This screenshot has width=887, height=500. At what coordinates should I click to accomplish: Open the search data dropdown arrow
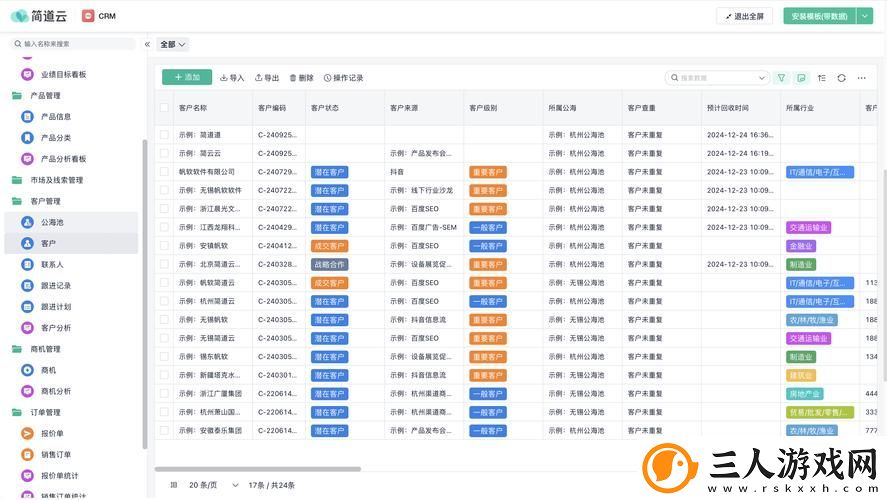click(x=761, y=78)
